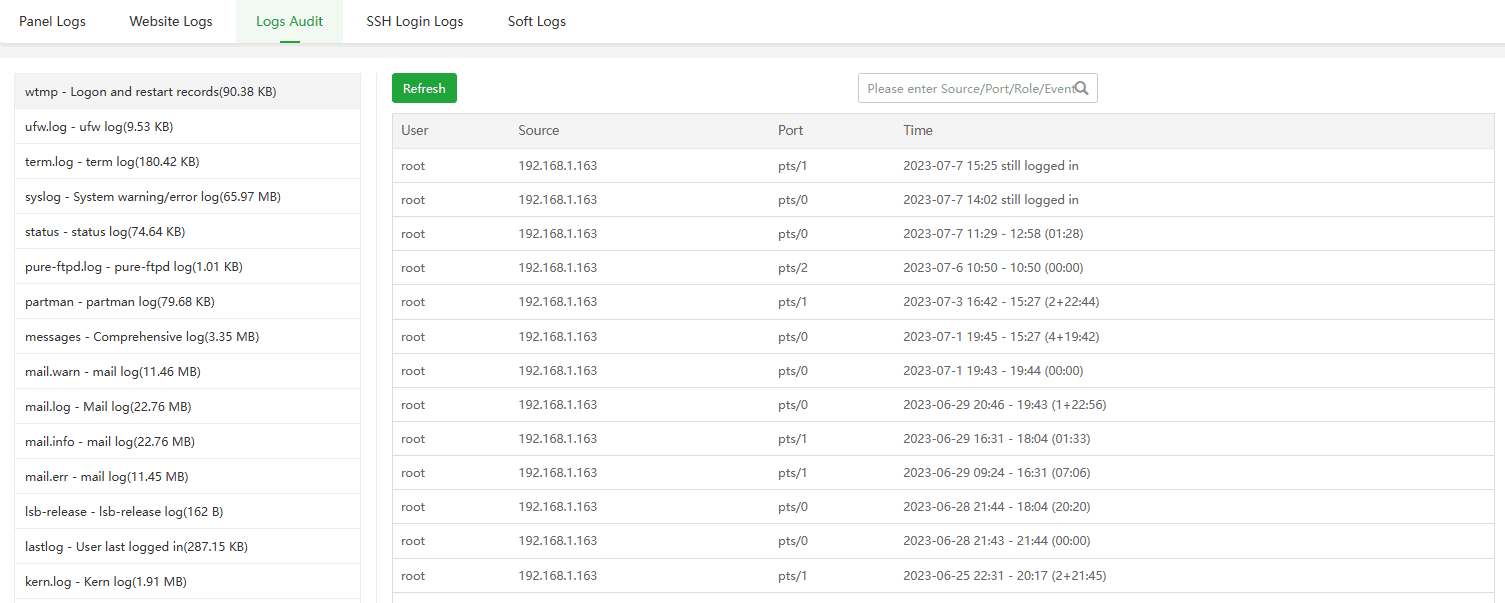
Task: Click the search magnifier icon
Action: point(1081,88)
